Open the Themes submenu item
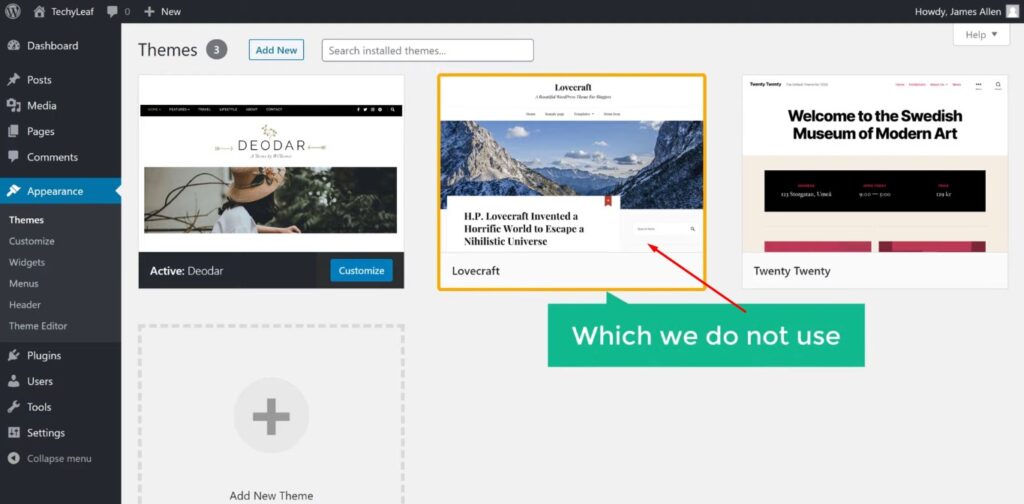The width and height of the screenshot is (1024, 504). click(x=26, y=220)
